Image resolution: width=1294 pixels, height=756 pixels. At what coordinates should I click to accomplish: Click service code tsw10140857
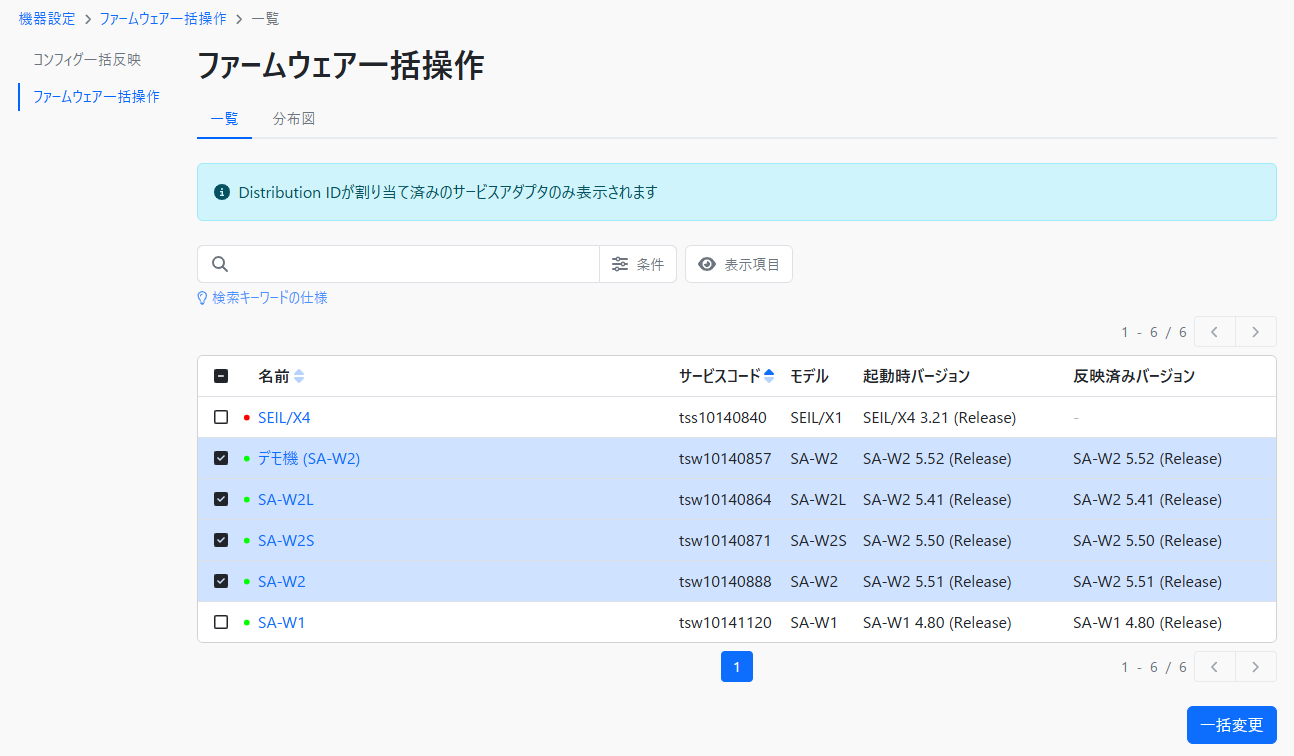[725, 458]
